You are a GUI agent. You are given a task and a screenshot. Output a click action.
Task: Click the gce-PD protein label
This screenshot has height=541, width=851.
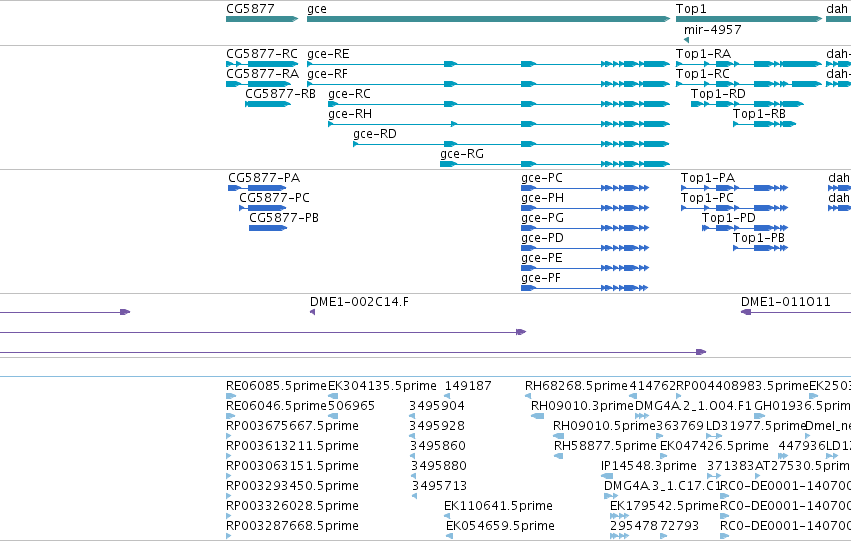point(542,238)
